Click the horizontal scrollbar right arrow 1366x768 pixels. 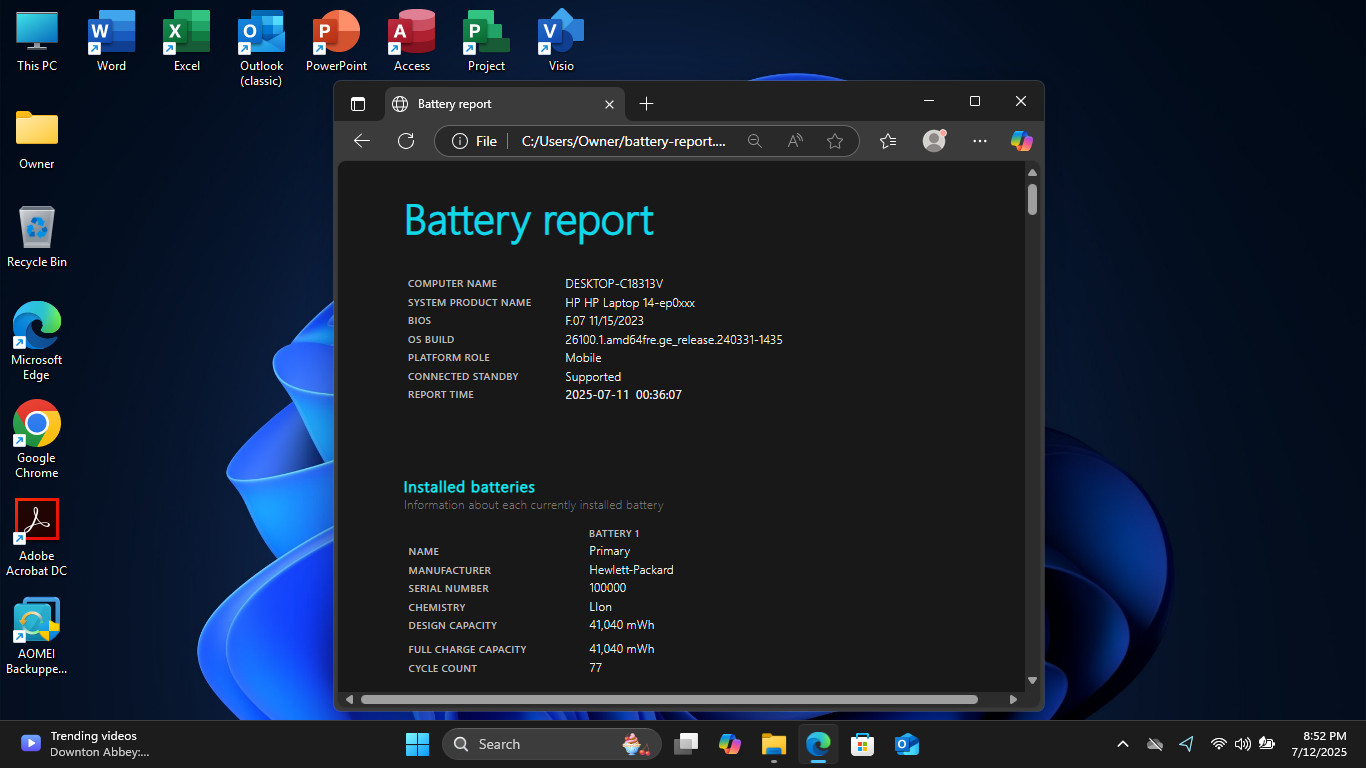pyautogui.click(x=1013, y=699)
